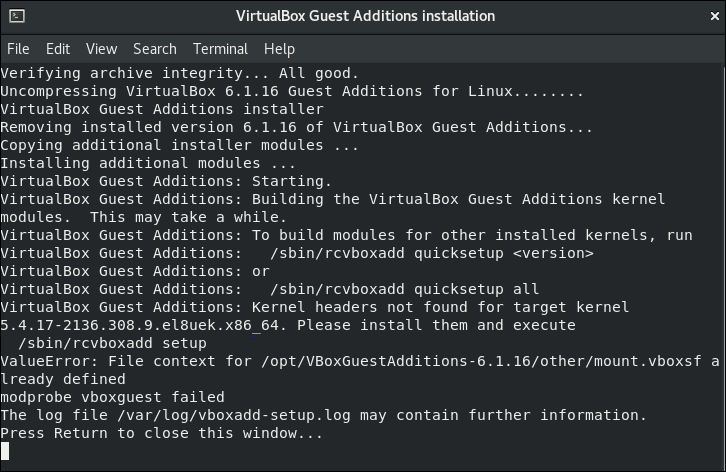Close the Guest Additions installation window
The image size is (726, 472).
point(714,16)
